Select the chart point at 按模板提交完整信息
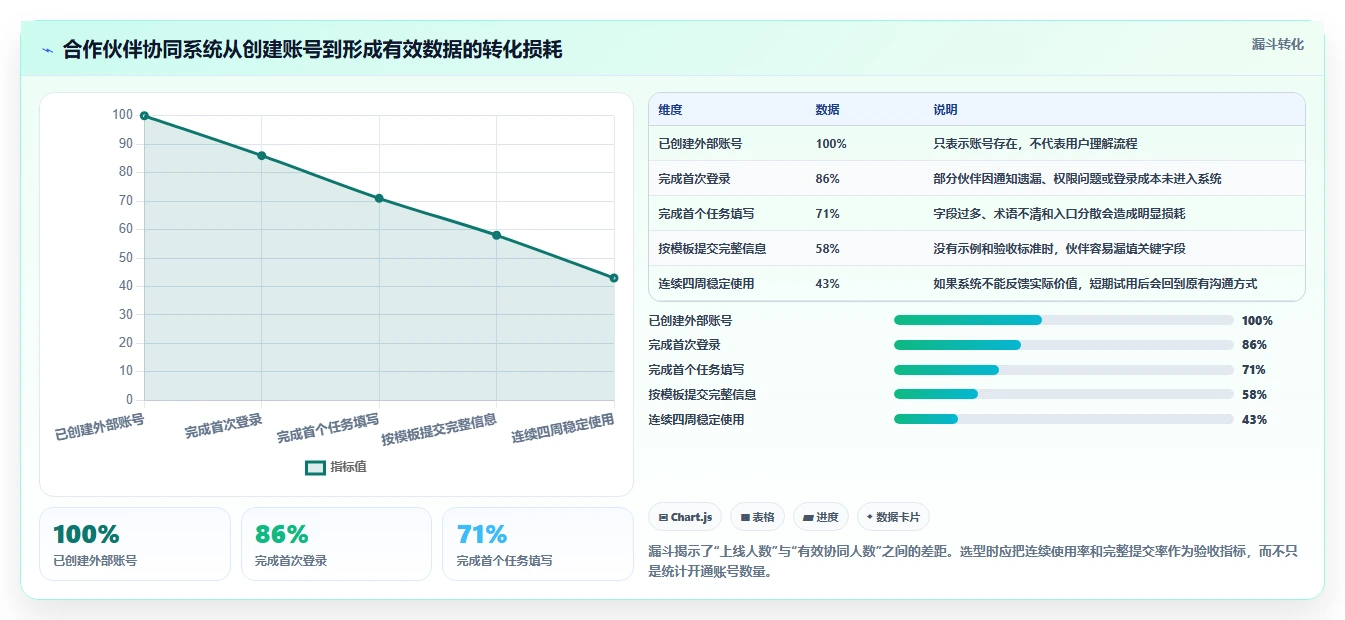The height and width of the screenshot is (620, 1345). [x=496, y=235]
